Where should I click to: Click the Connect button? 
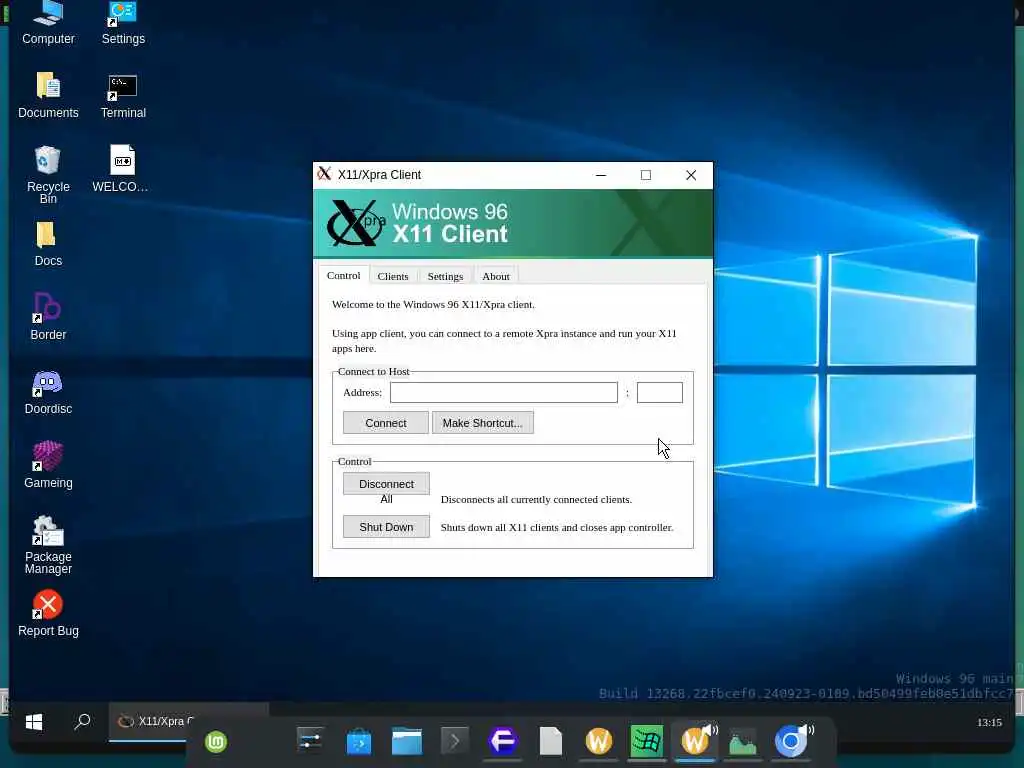(386, 423)
